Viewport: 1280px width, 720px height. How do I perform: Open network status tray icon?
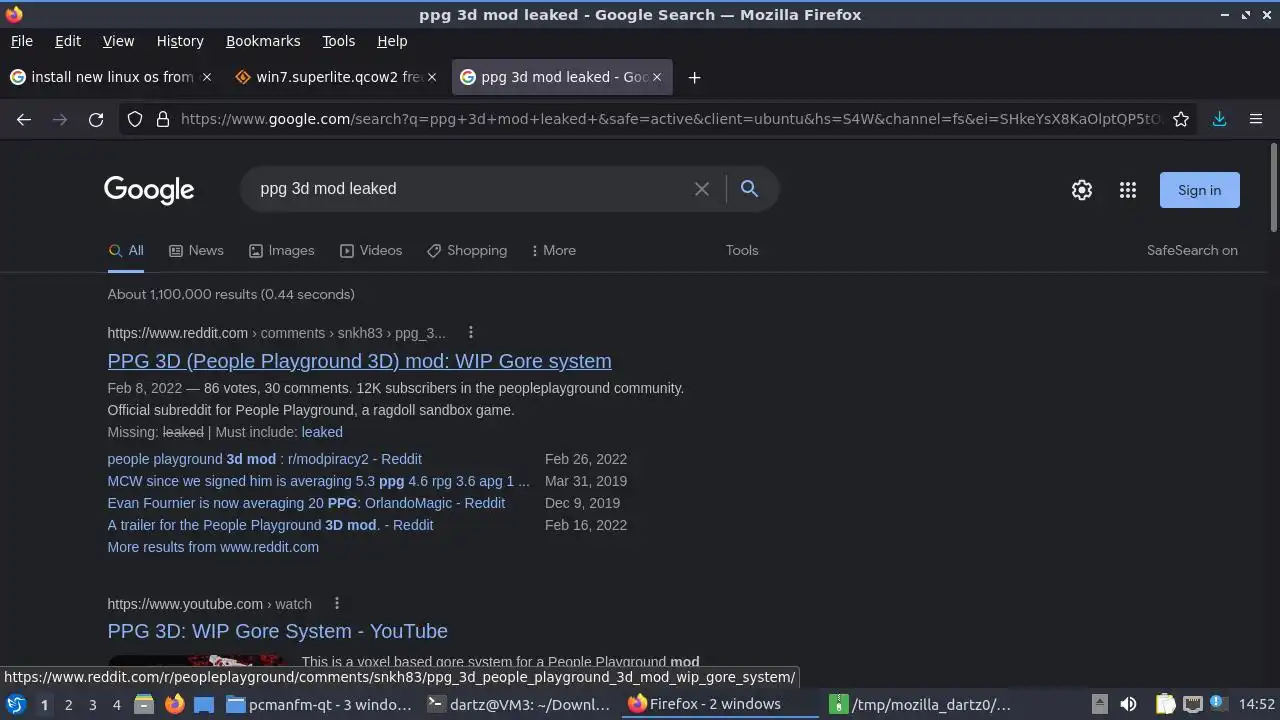point(1192,704)
